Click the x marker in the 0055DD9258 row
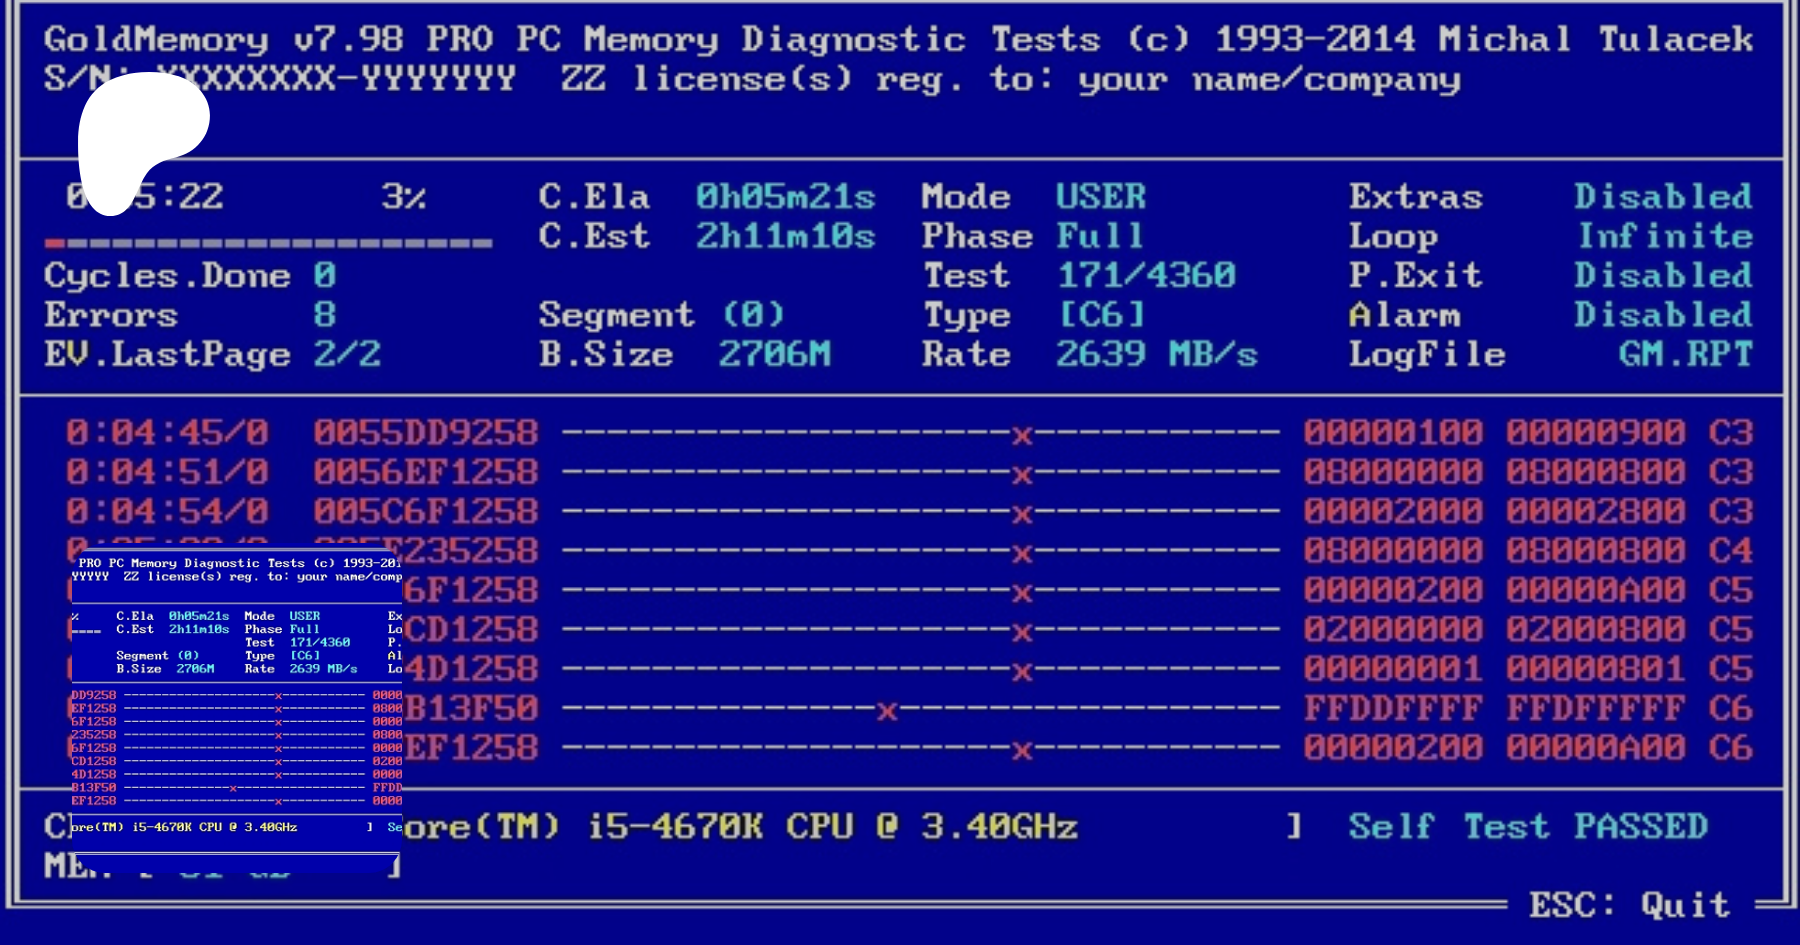The width and height of the screenshot is (1800, 945). 1021,435
